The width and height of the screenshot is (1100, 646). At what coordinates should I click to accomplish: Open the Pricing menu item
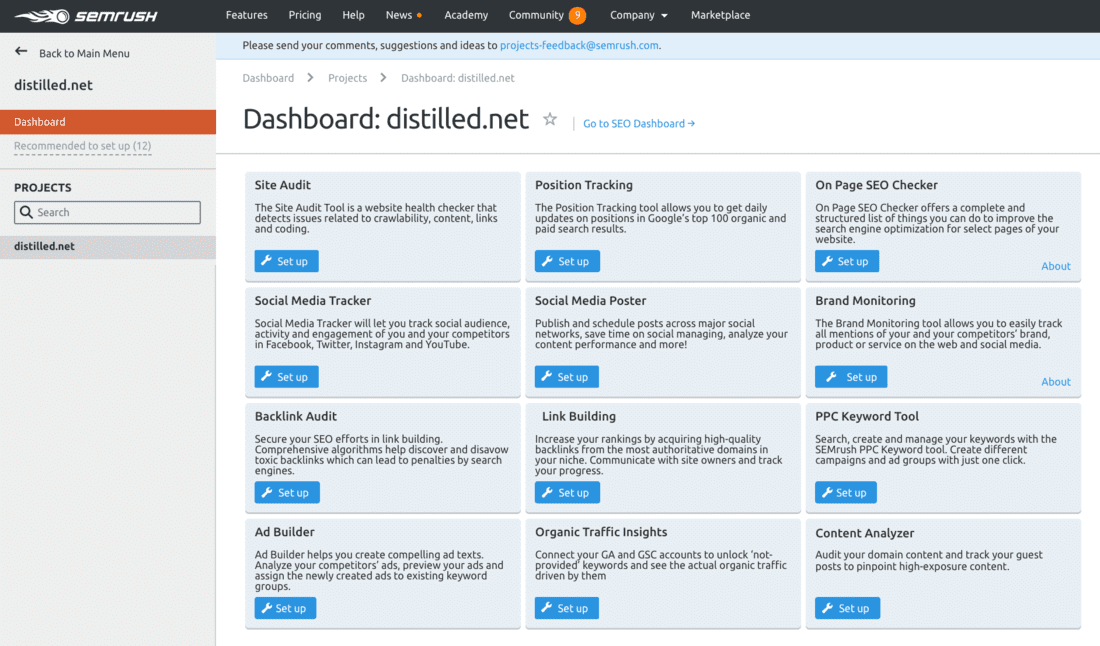pos(305,15)
